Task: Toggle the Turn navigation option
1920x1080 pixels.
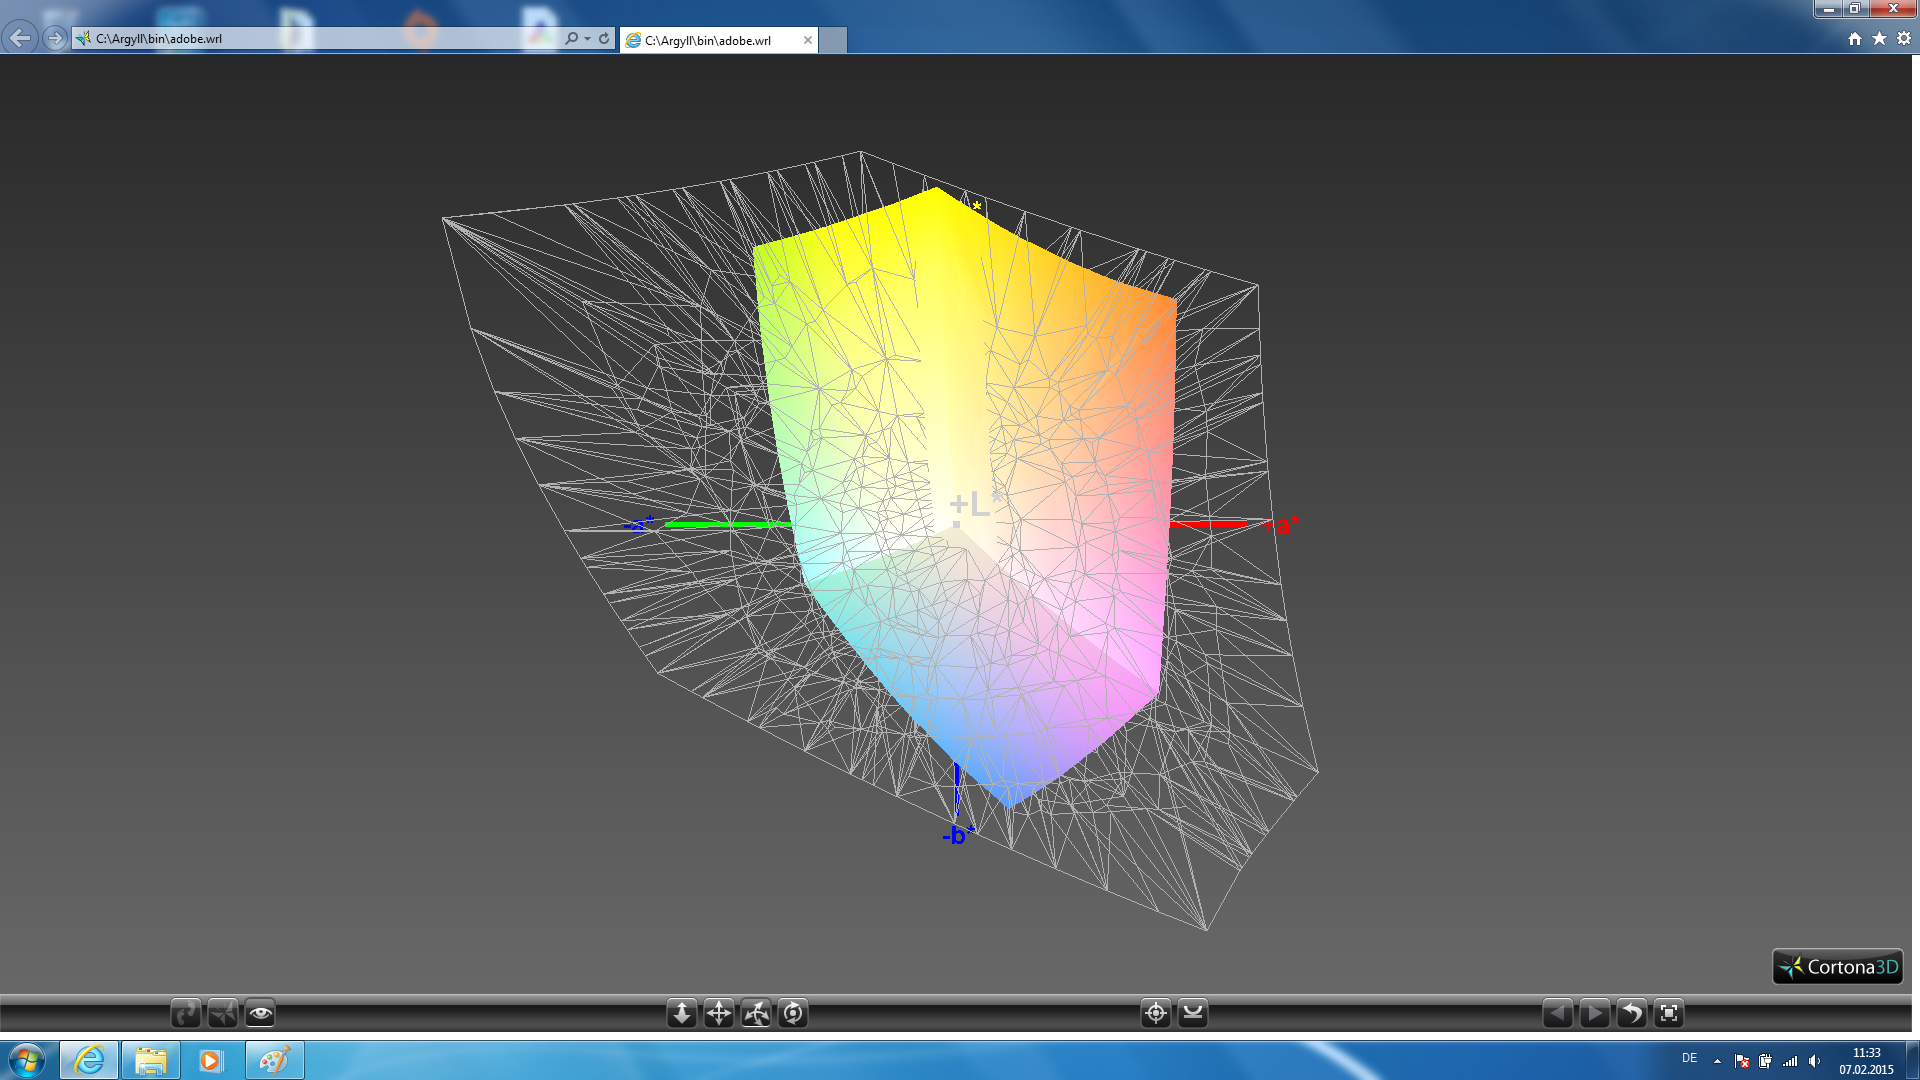Action: point(756,1013)
